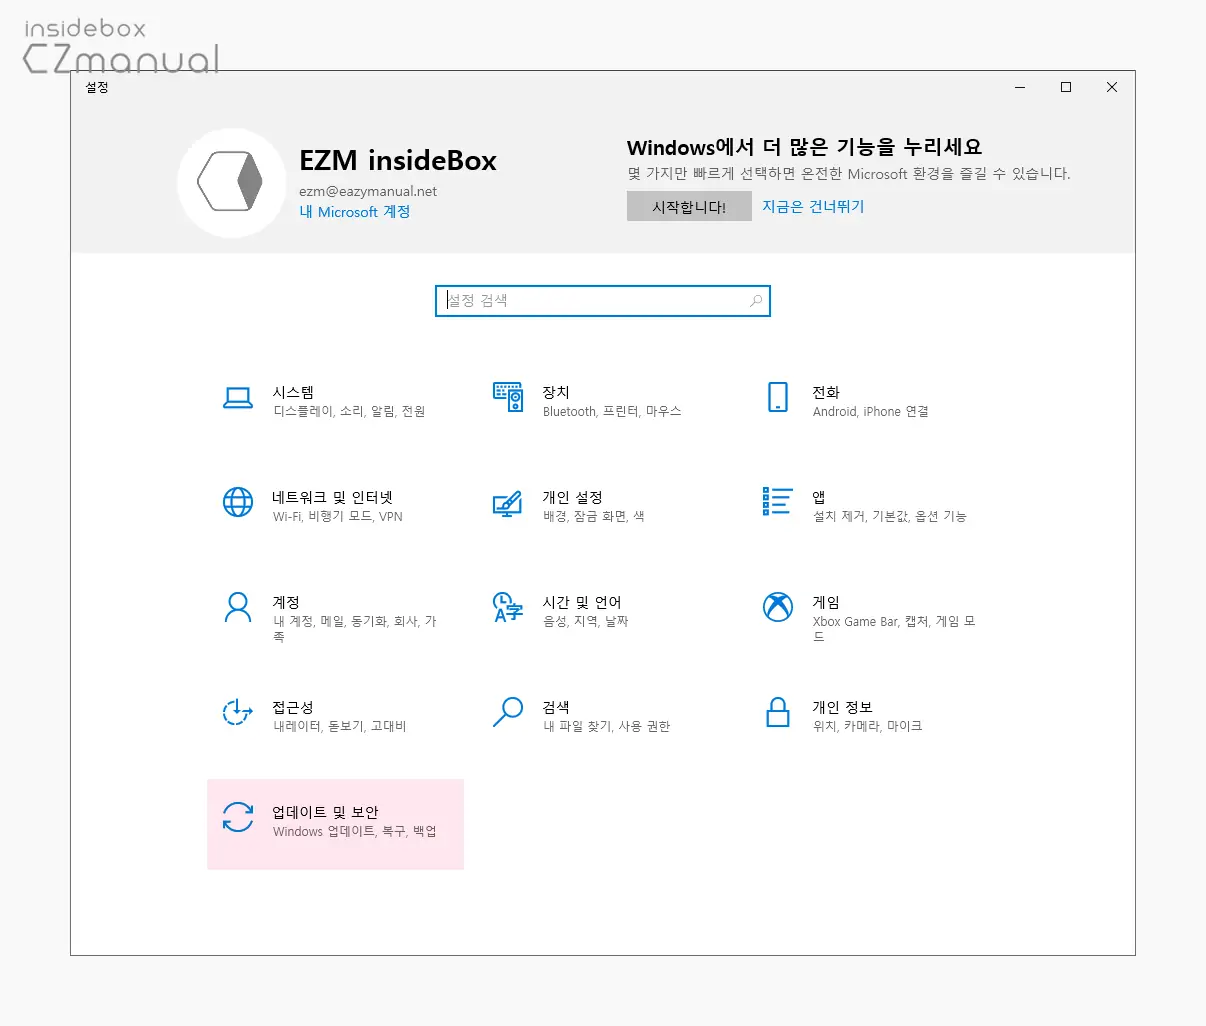
Task: Open the 계정 person icon
Action: (x=238, y=607)
